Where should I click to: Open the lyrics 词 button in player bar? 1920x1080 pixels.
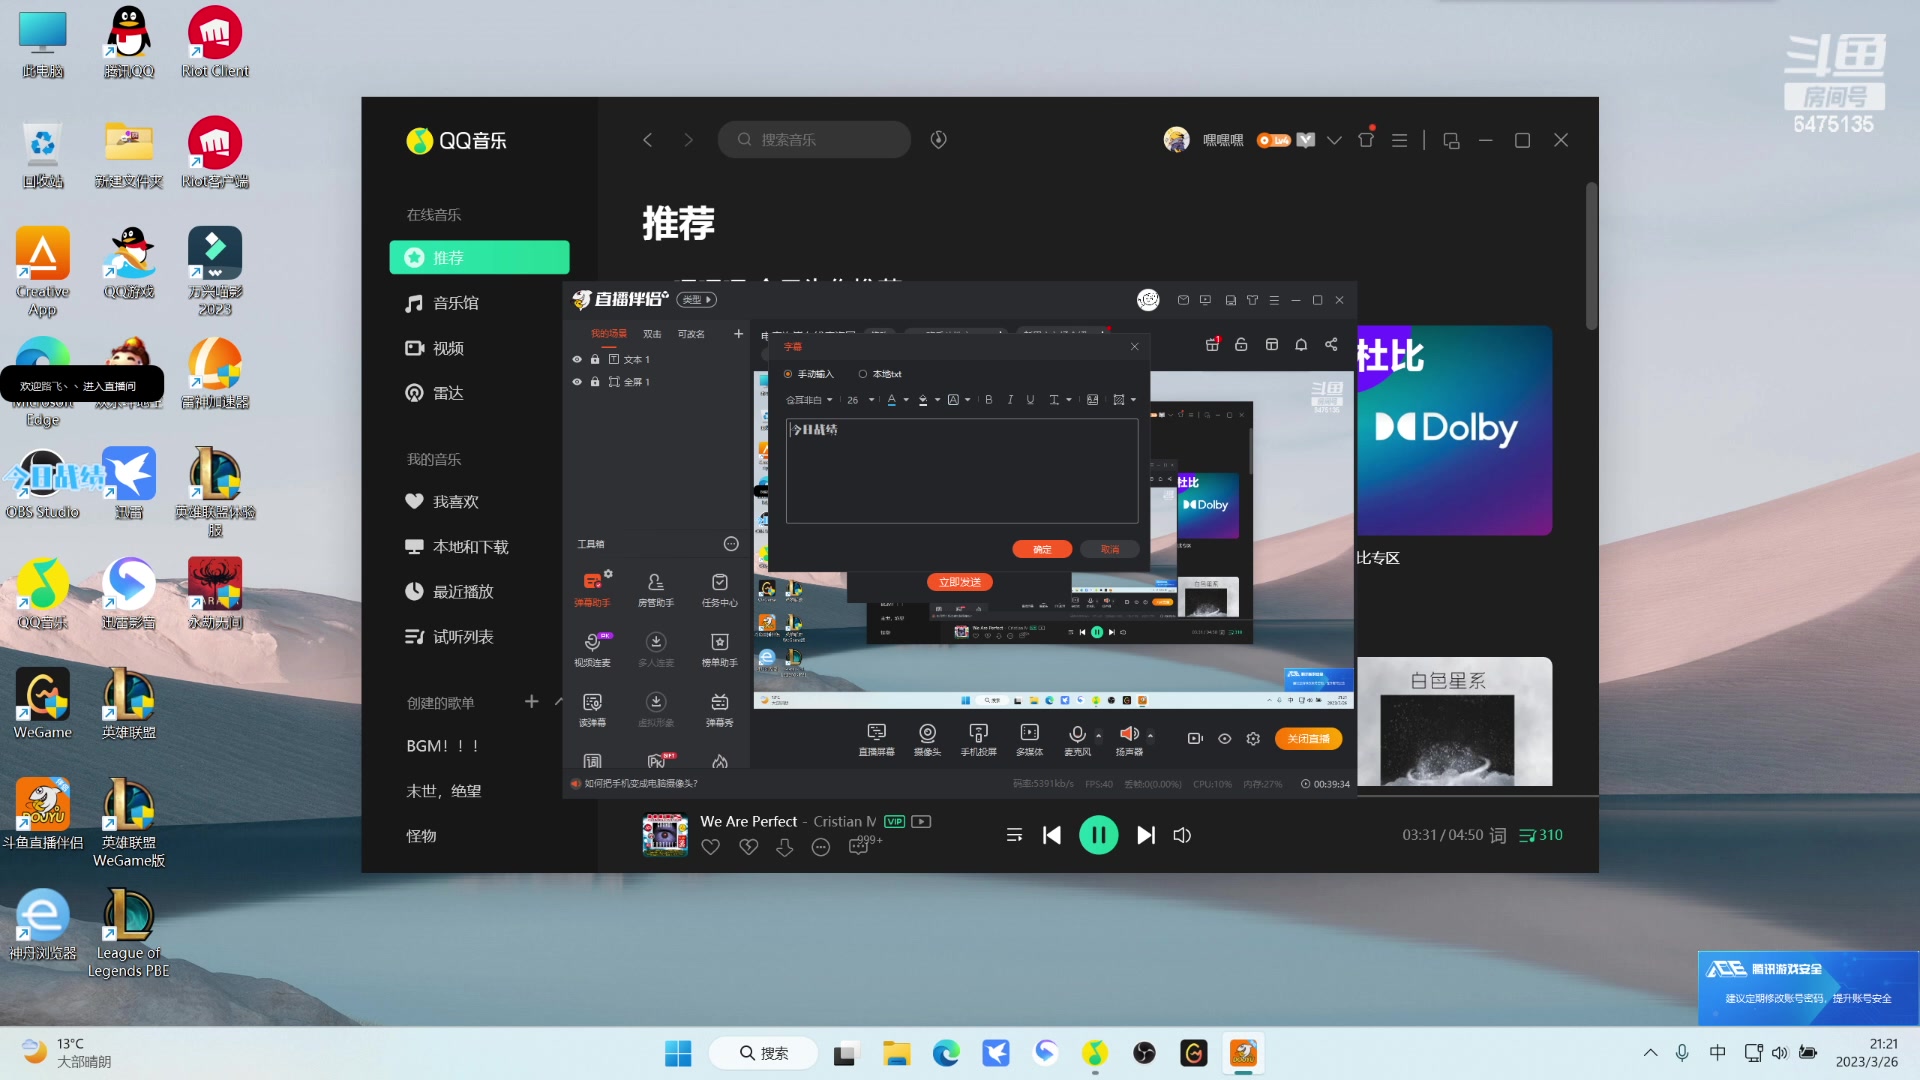coord(1498,835)
